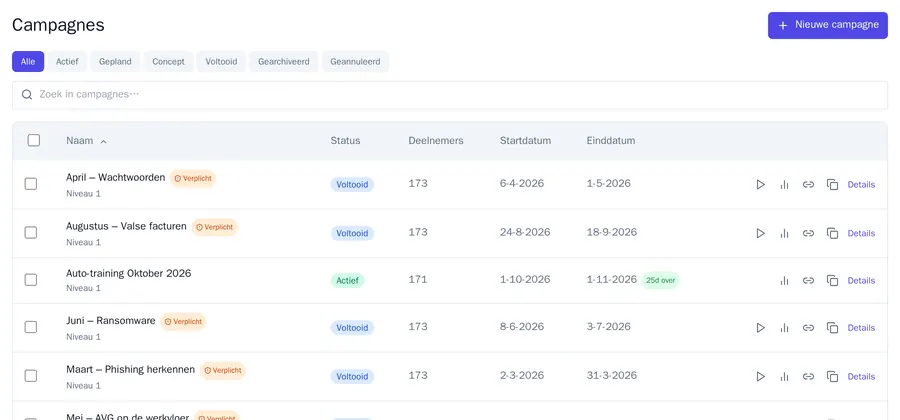Sort by the Einddatum column header
This screenshot has width=900, height=420.
click(x=611, y=141)
